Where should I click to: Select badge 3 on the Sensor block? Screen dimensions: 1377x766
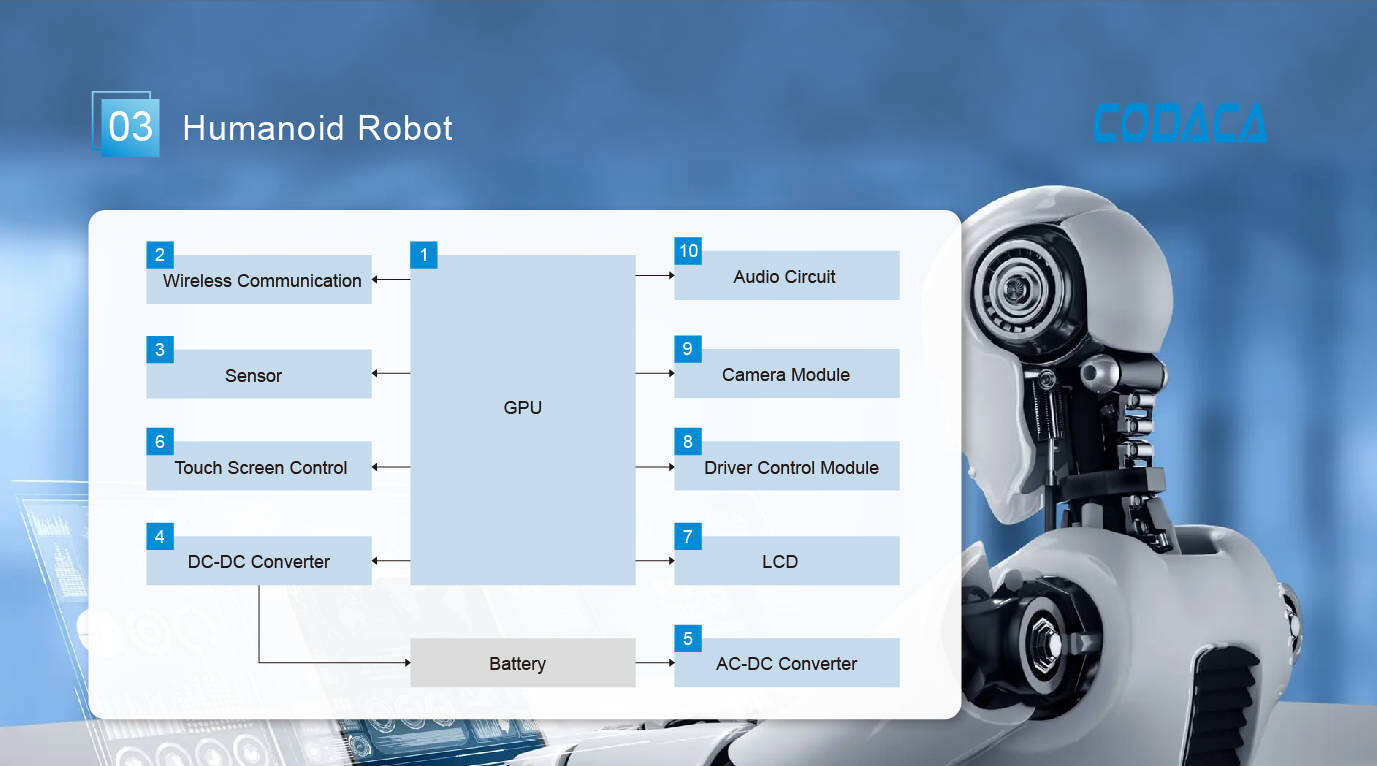(160, 348)
